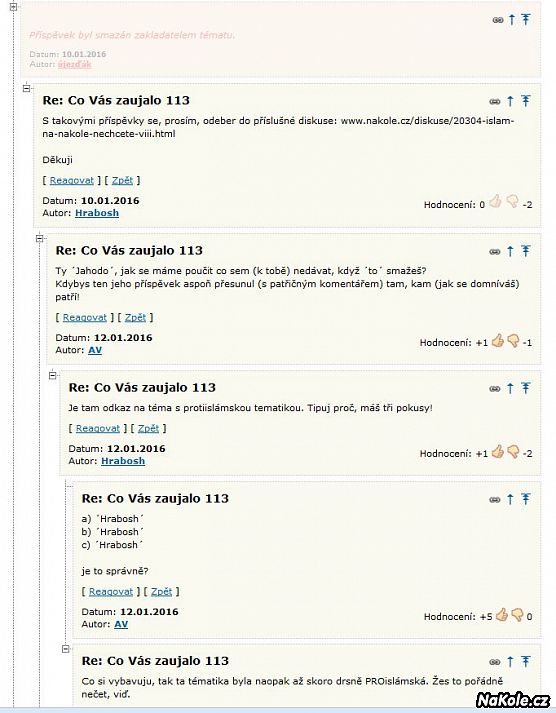
Task: Collapse the top-level deleted post thread
Action: click(13, 6)
